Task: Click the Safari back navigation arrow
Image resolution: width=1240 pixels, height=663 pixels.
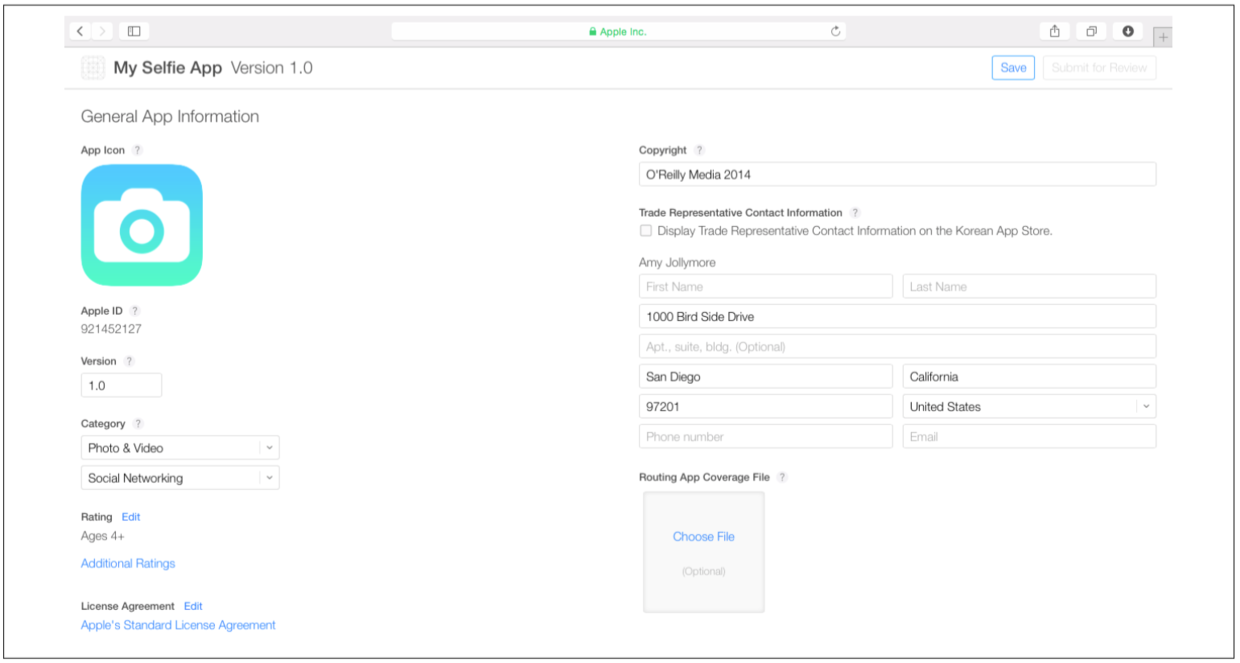Action: 81,32
